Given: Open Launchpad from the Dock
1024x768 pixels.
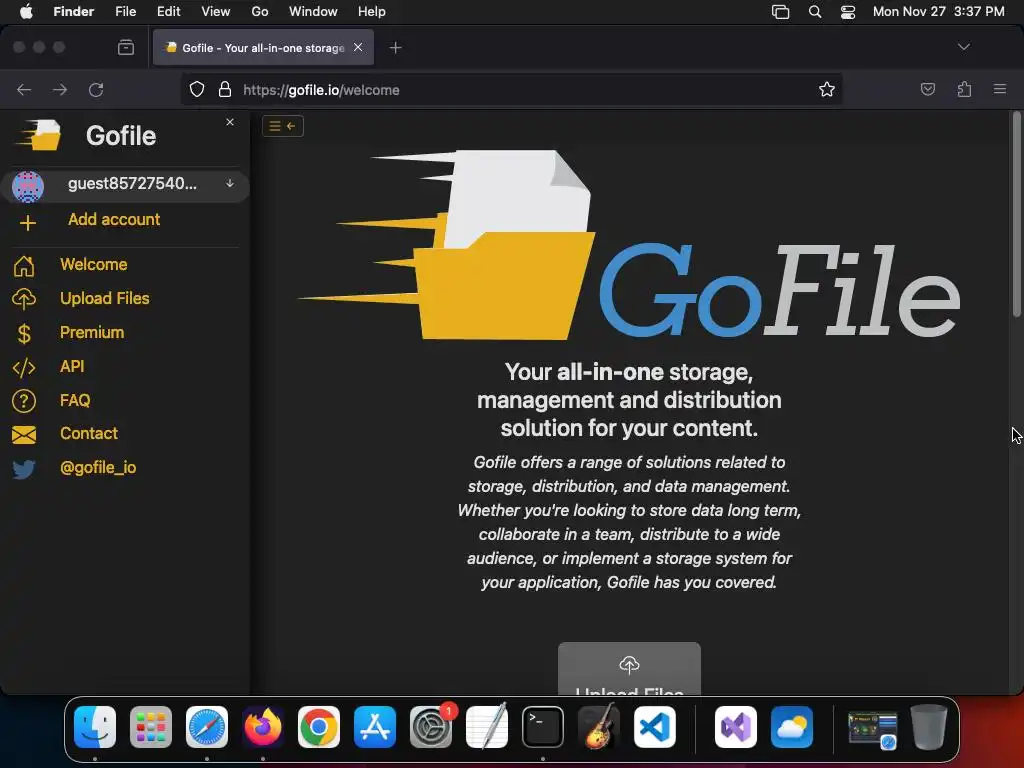Looking at the screenshot, I should [151, 727].
